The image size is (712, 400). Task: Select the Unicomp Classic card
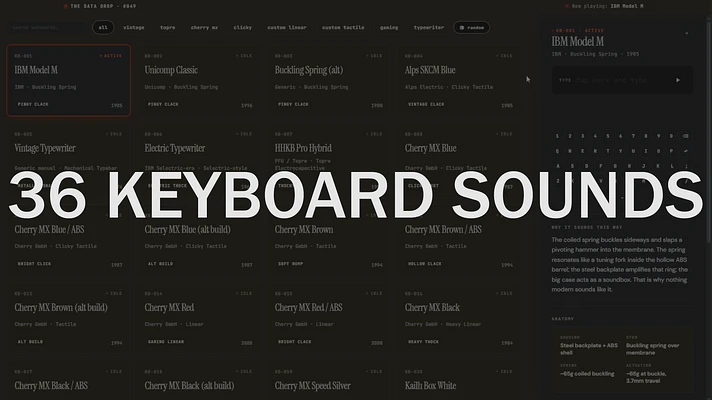coord(198,80)
